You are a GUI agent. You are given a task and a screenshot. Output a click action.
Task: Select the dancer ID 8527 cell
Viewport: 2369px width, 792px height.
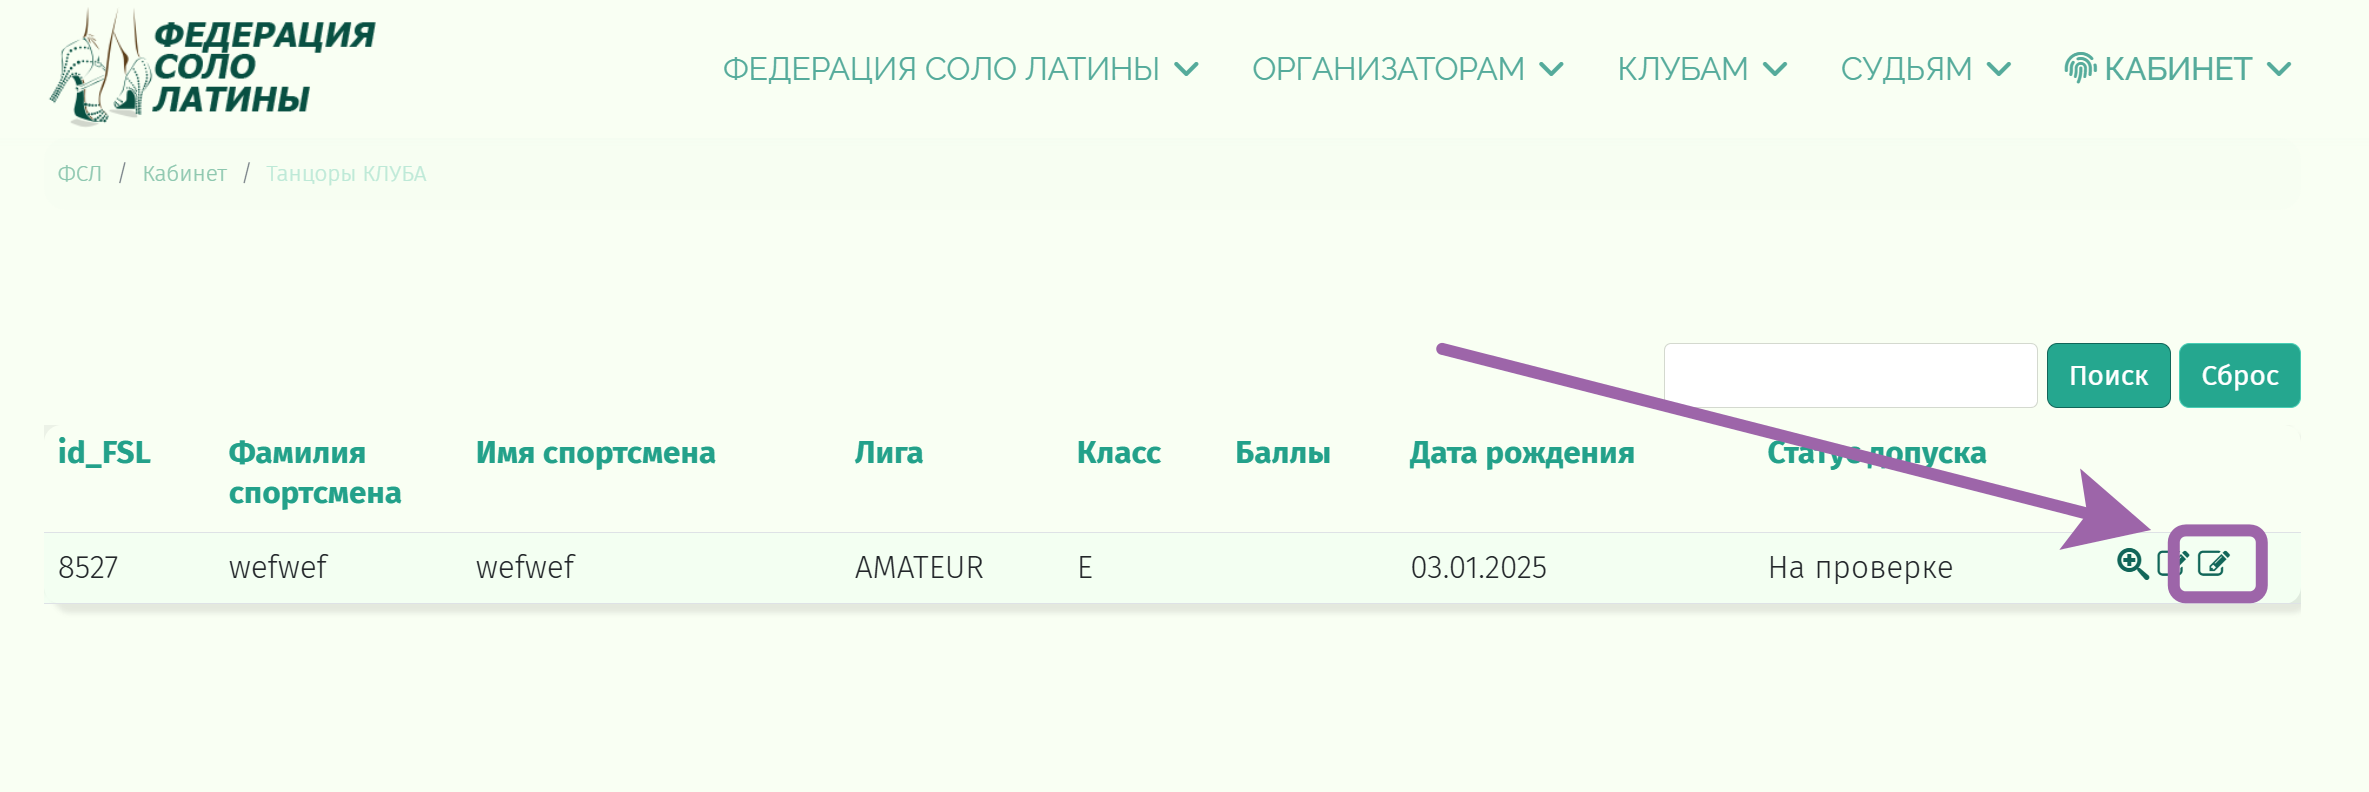[x=88, y=568]
